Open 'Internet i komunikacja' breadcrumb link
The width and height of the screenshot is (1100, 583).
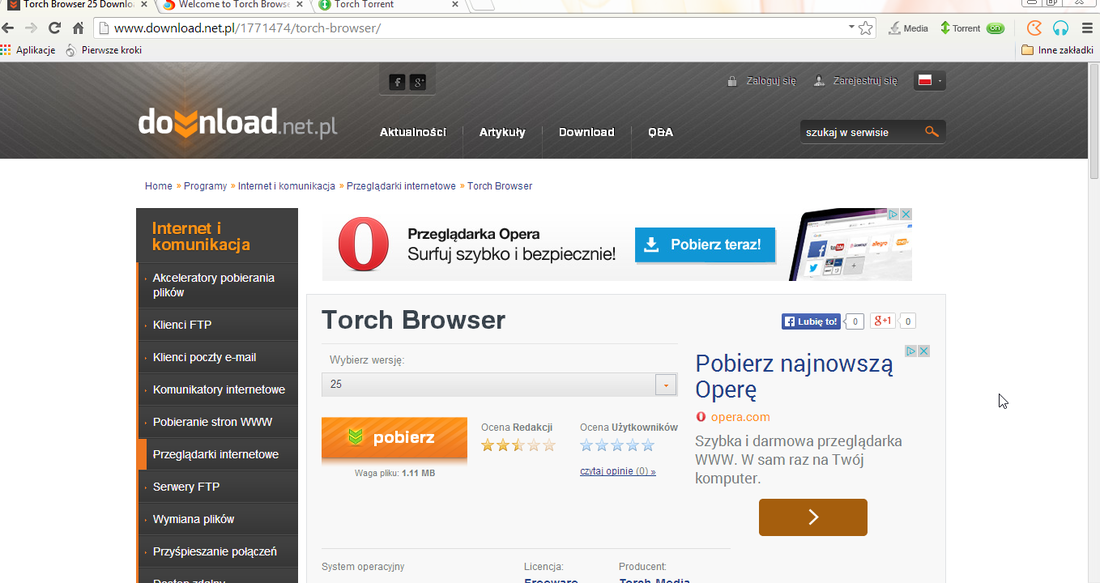286,186
